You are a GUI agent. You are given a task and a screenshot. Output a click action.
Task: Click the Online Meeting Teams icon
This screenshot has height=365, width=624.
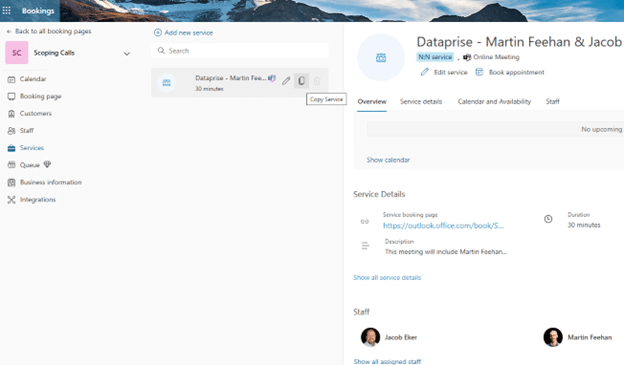[467, 57]
